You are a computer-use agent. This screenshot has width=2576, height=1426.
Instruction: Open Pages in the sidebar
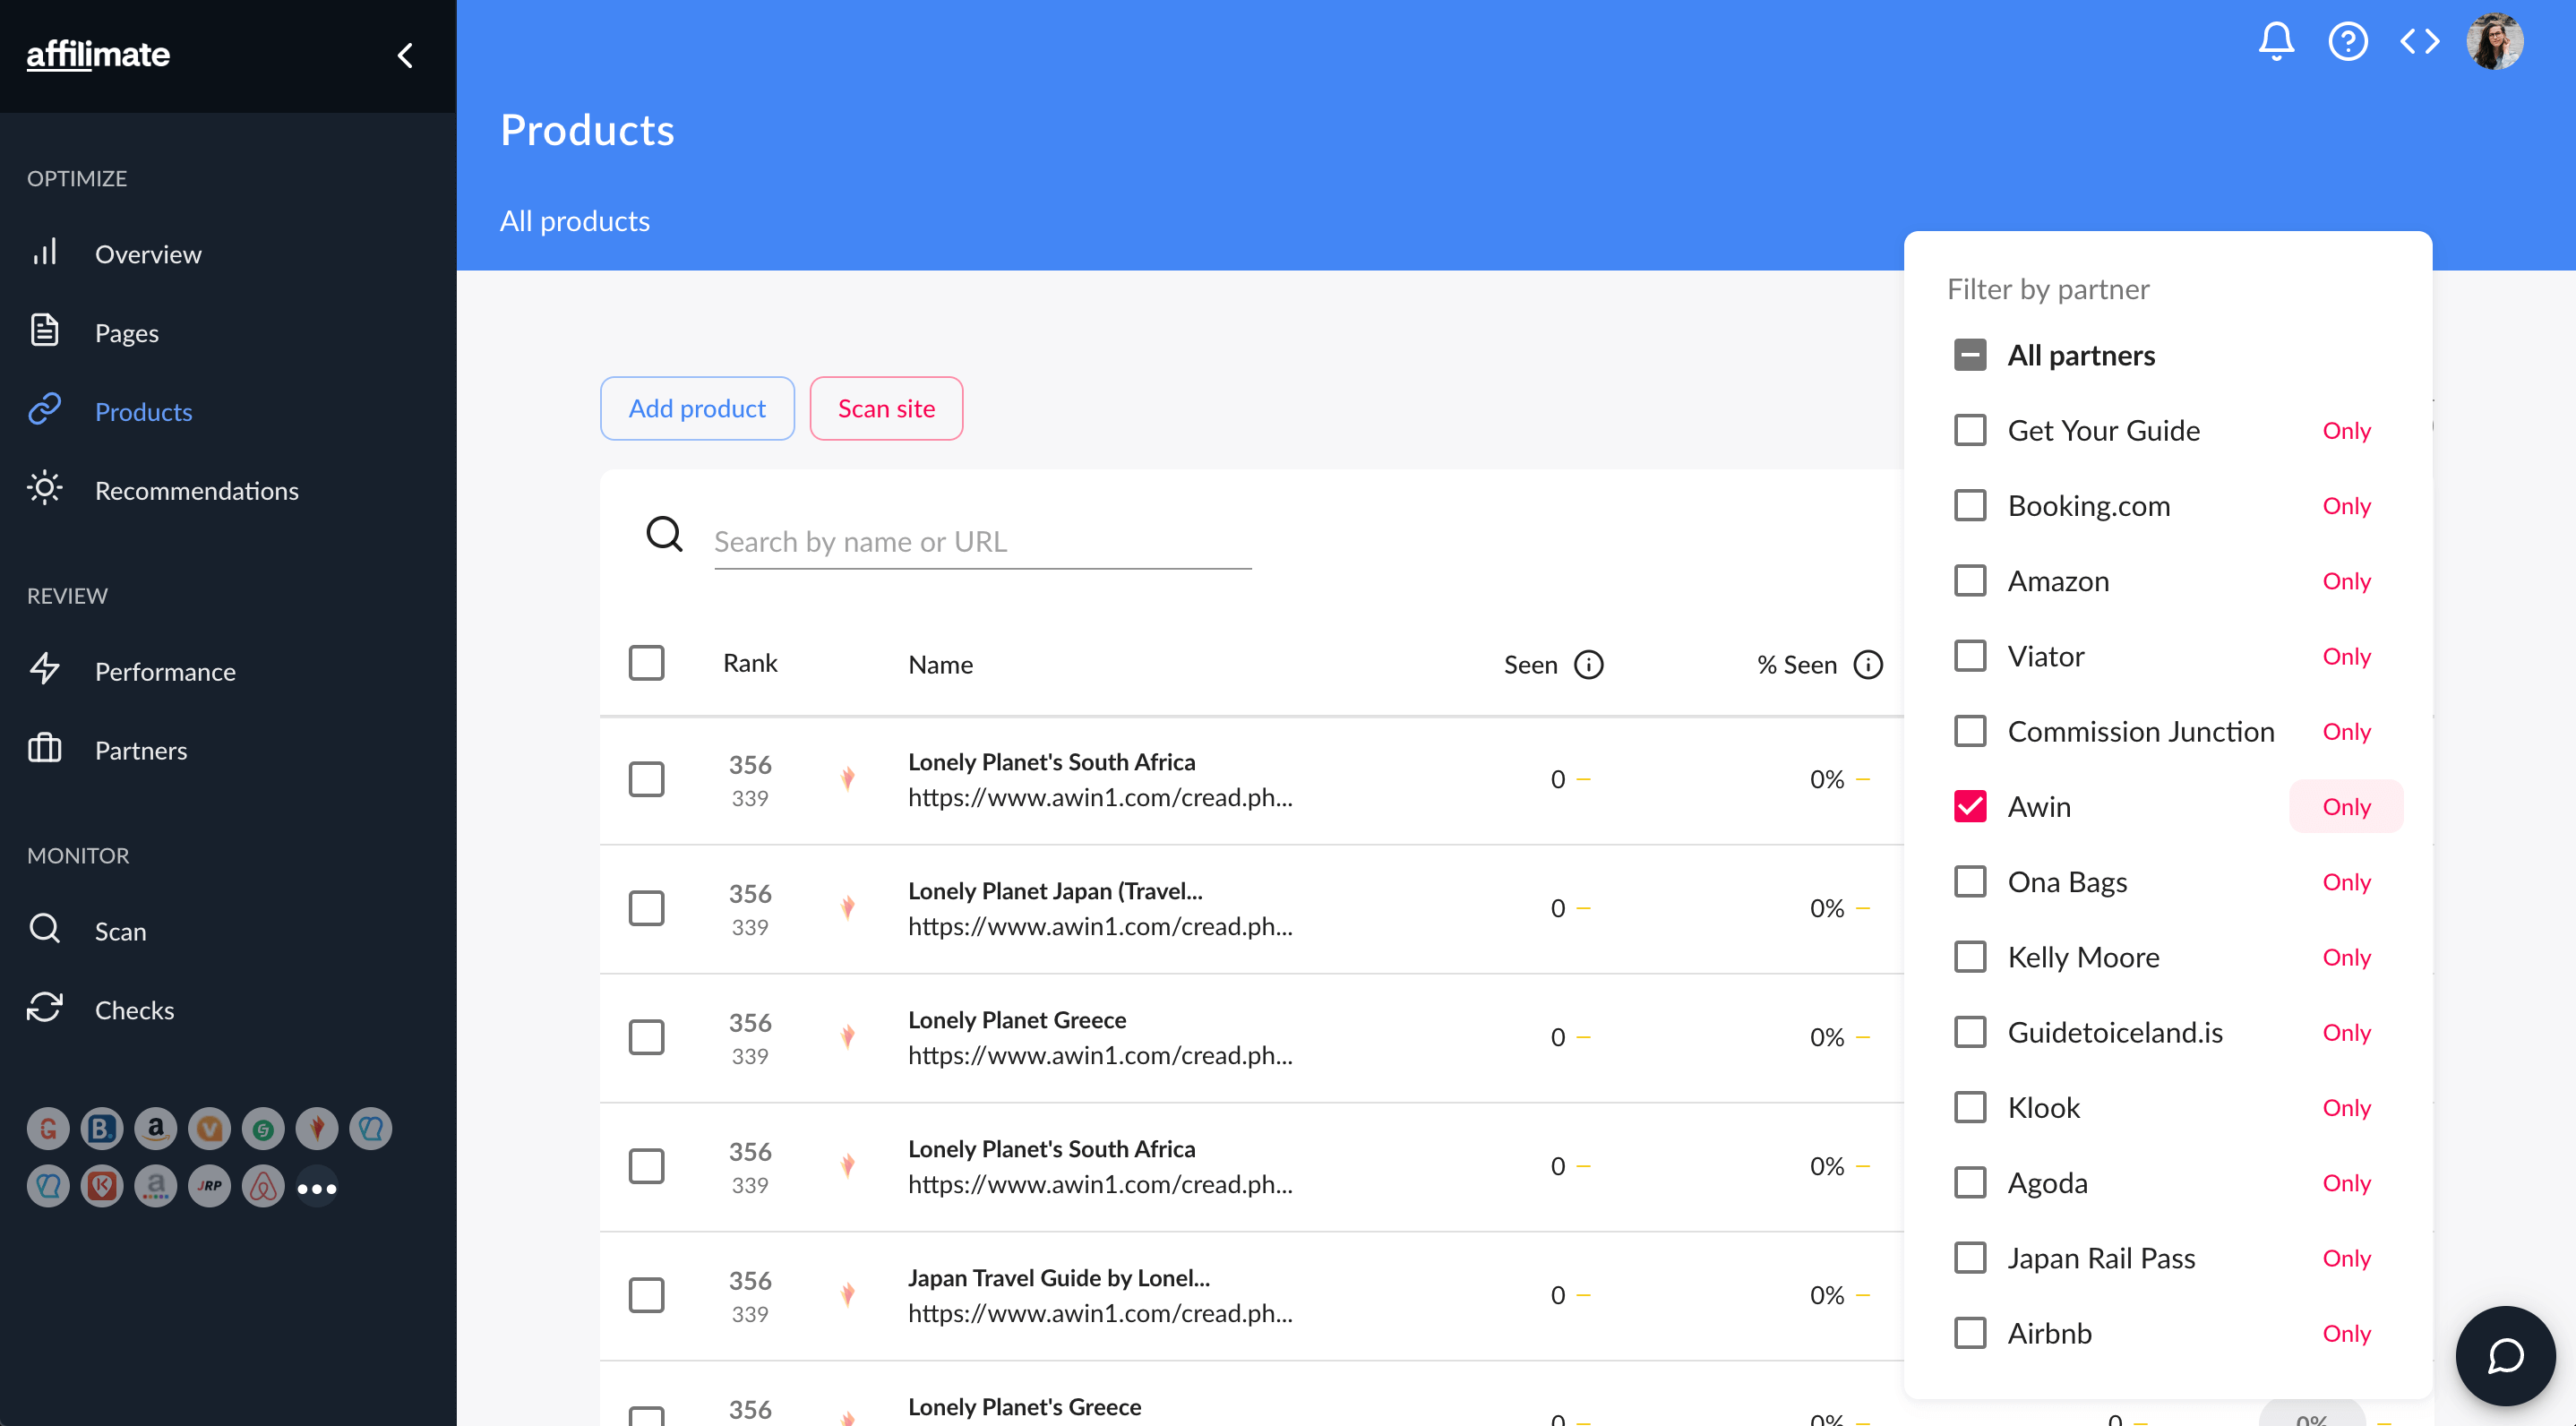[x=127, y=333]
